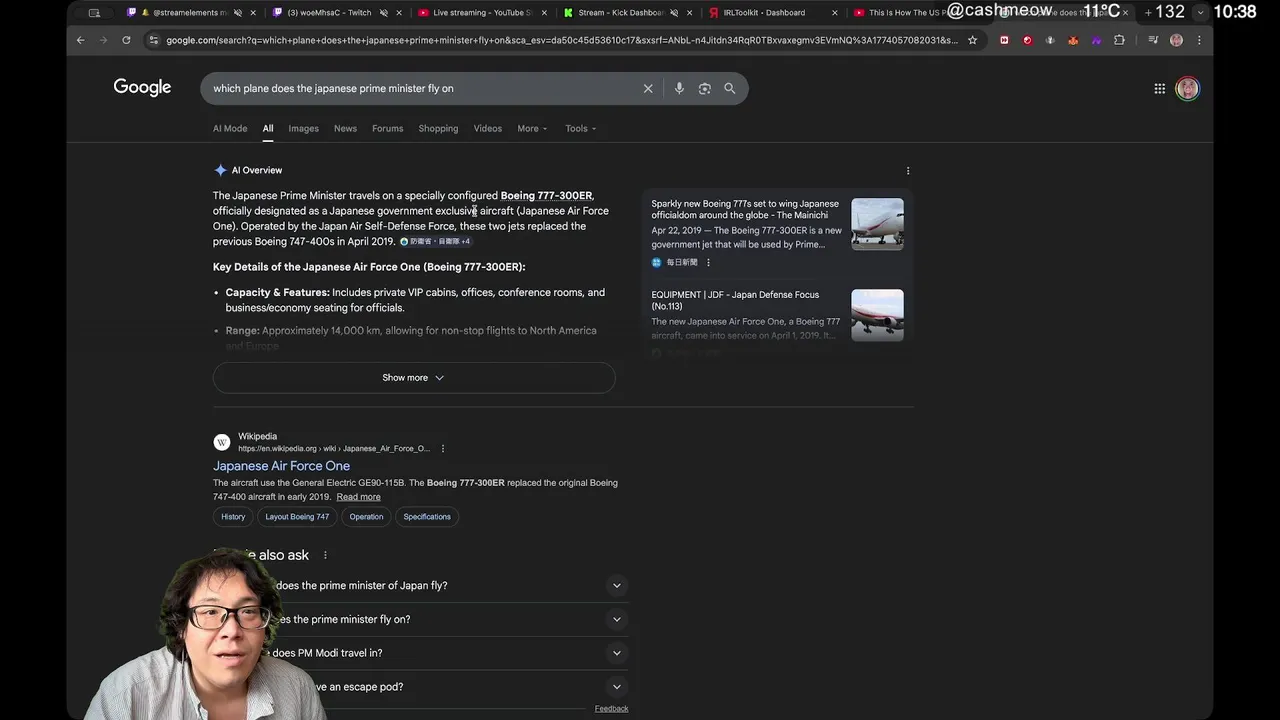Select the Images search tab
The image size is (1280, 720).
tap(303, 128)
